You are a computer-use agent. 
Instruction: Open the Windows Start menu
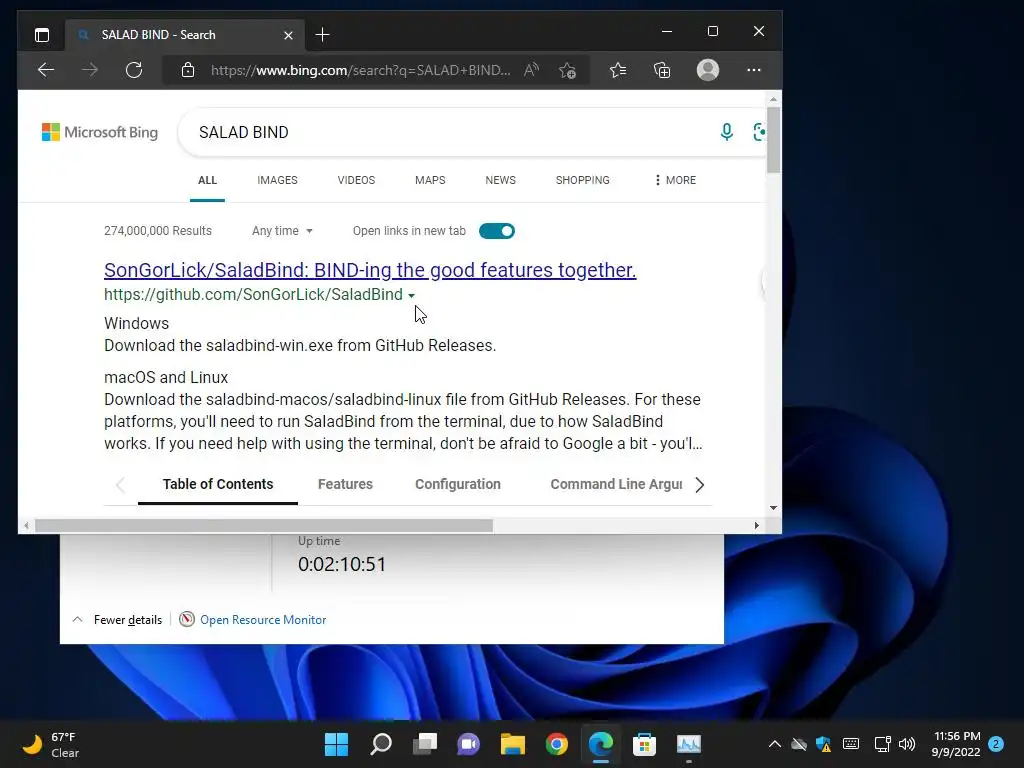click(x=336, y=744)
